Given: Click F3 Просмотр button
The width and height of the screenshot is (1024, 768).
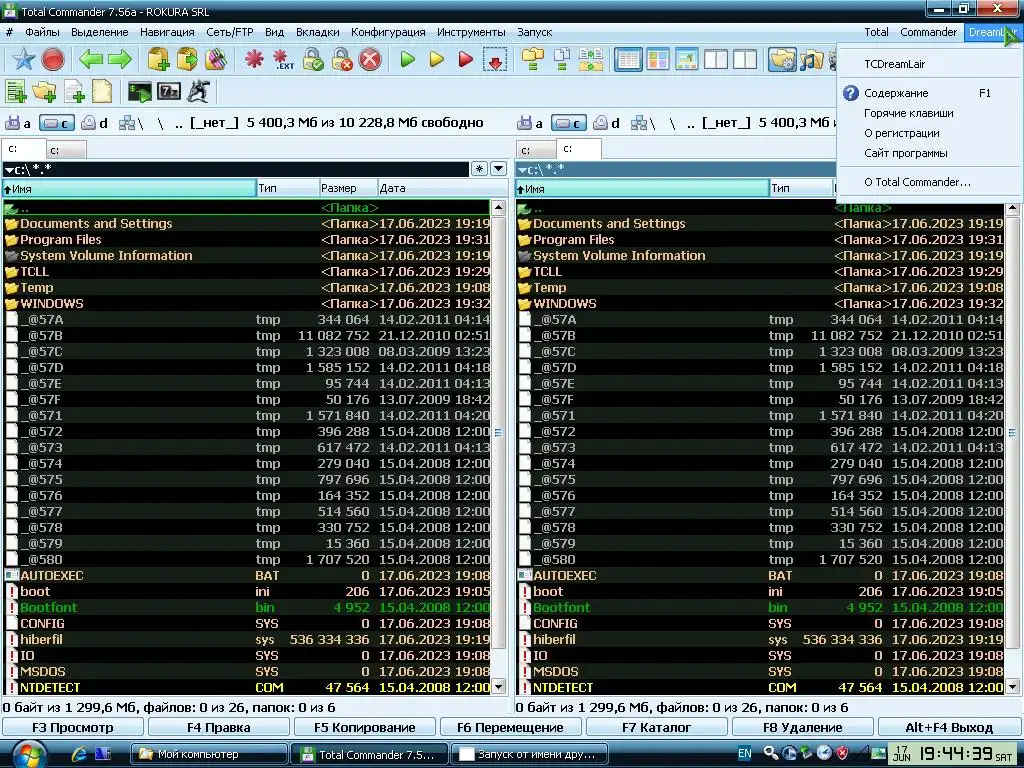Looking at the screenshot, I should (x=72, y=727).
